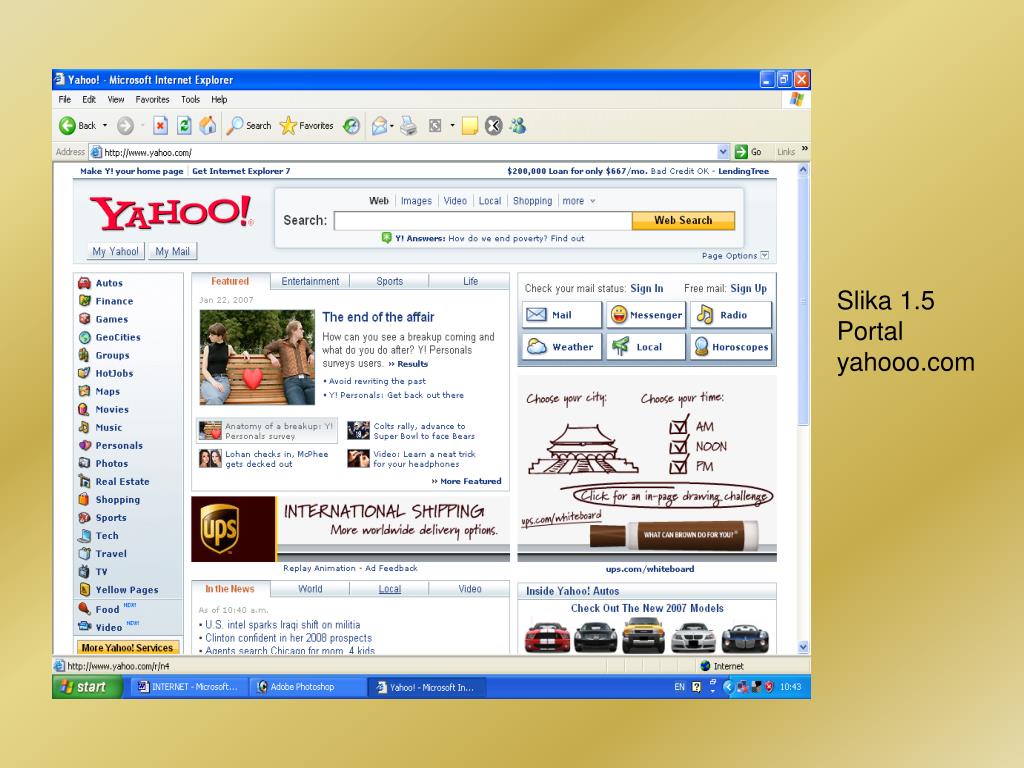Open the Back button history dropdown
1024x768 pixels.
click(105, 125)
